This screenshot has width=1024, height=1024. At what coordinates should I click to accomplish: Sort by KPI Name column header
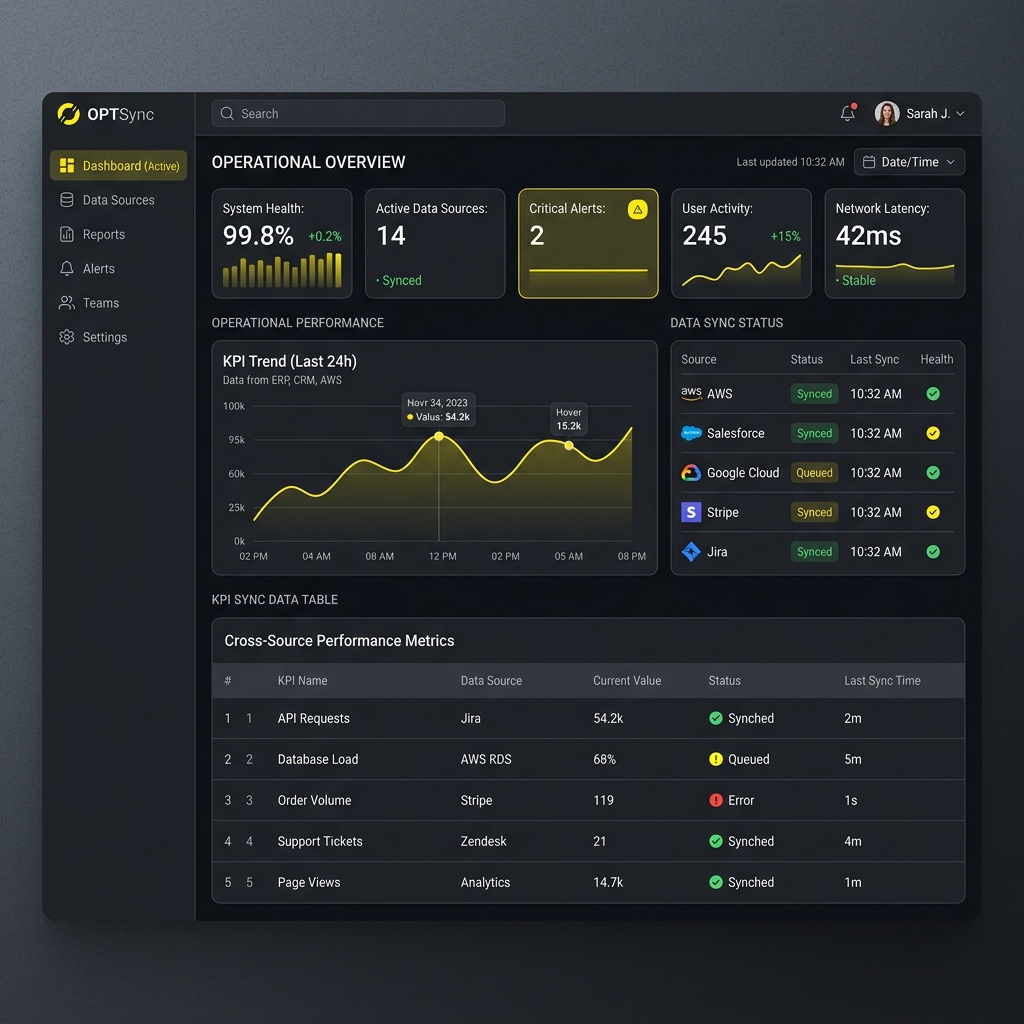click(x=302, y=680)
